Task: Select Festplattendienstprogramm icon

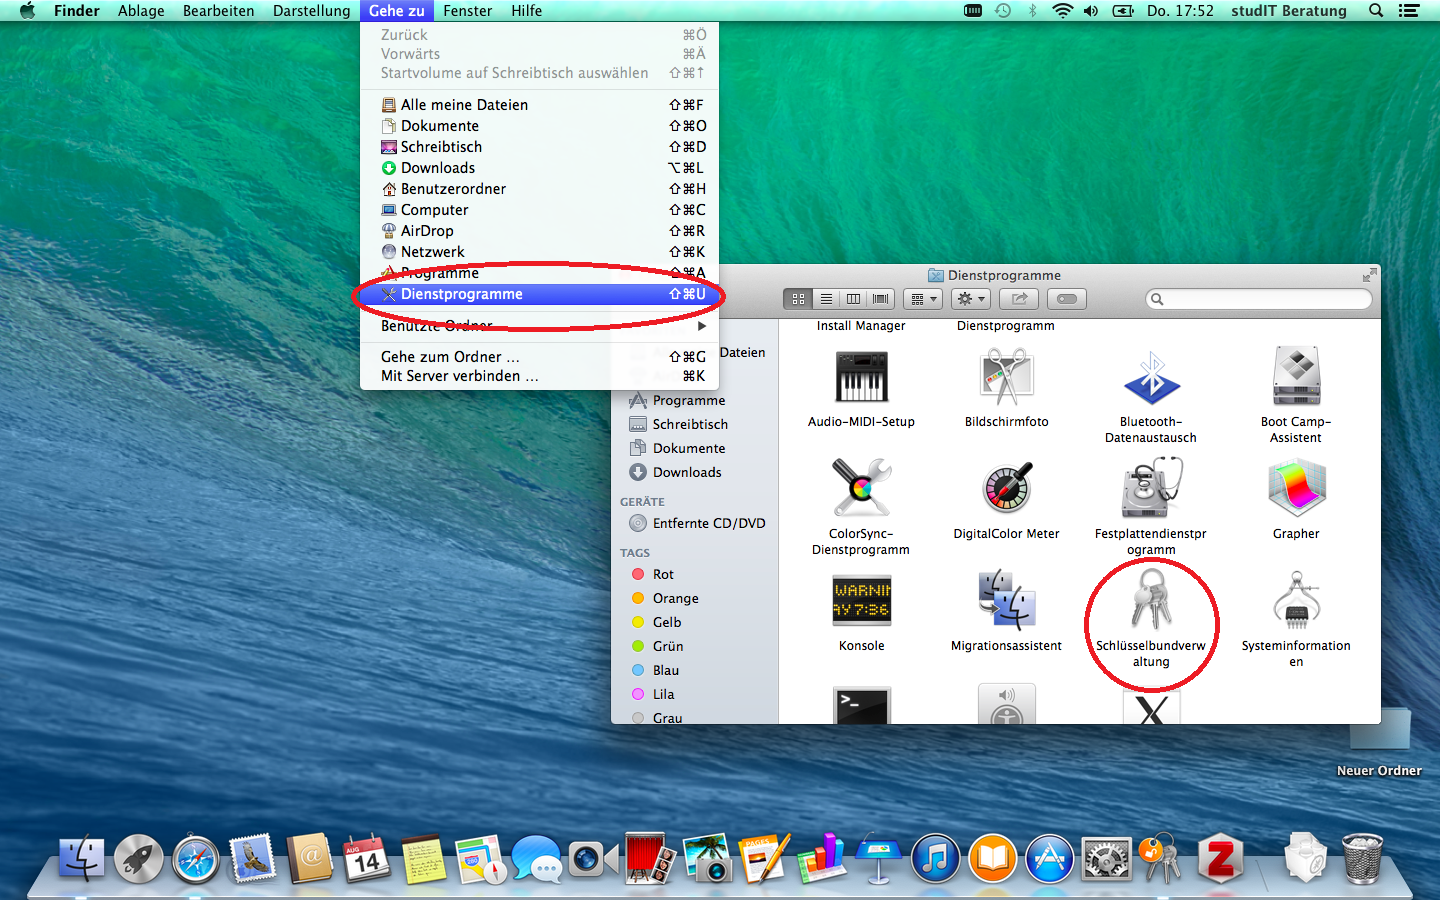Action: tap(1151, 488)
